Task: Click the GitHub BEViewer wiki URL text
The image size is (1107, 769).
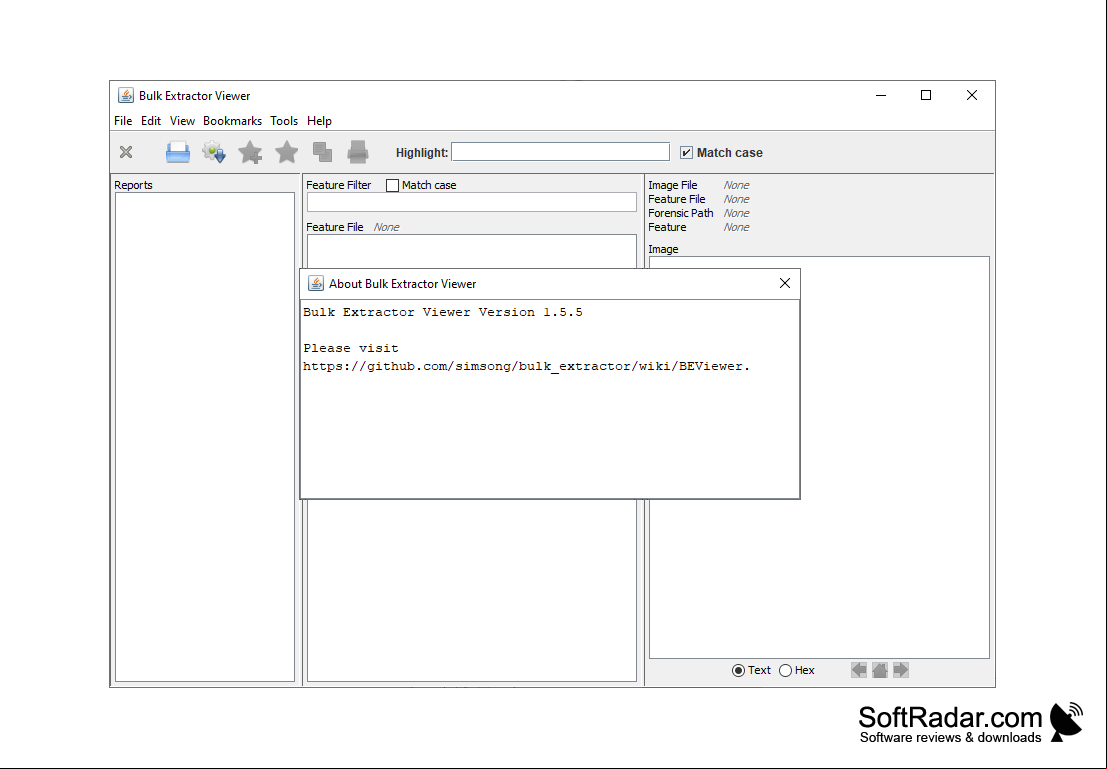Action: pos(526,366)
